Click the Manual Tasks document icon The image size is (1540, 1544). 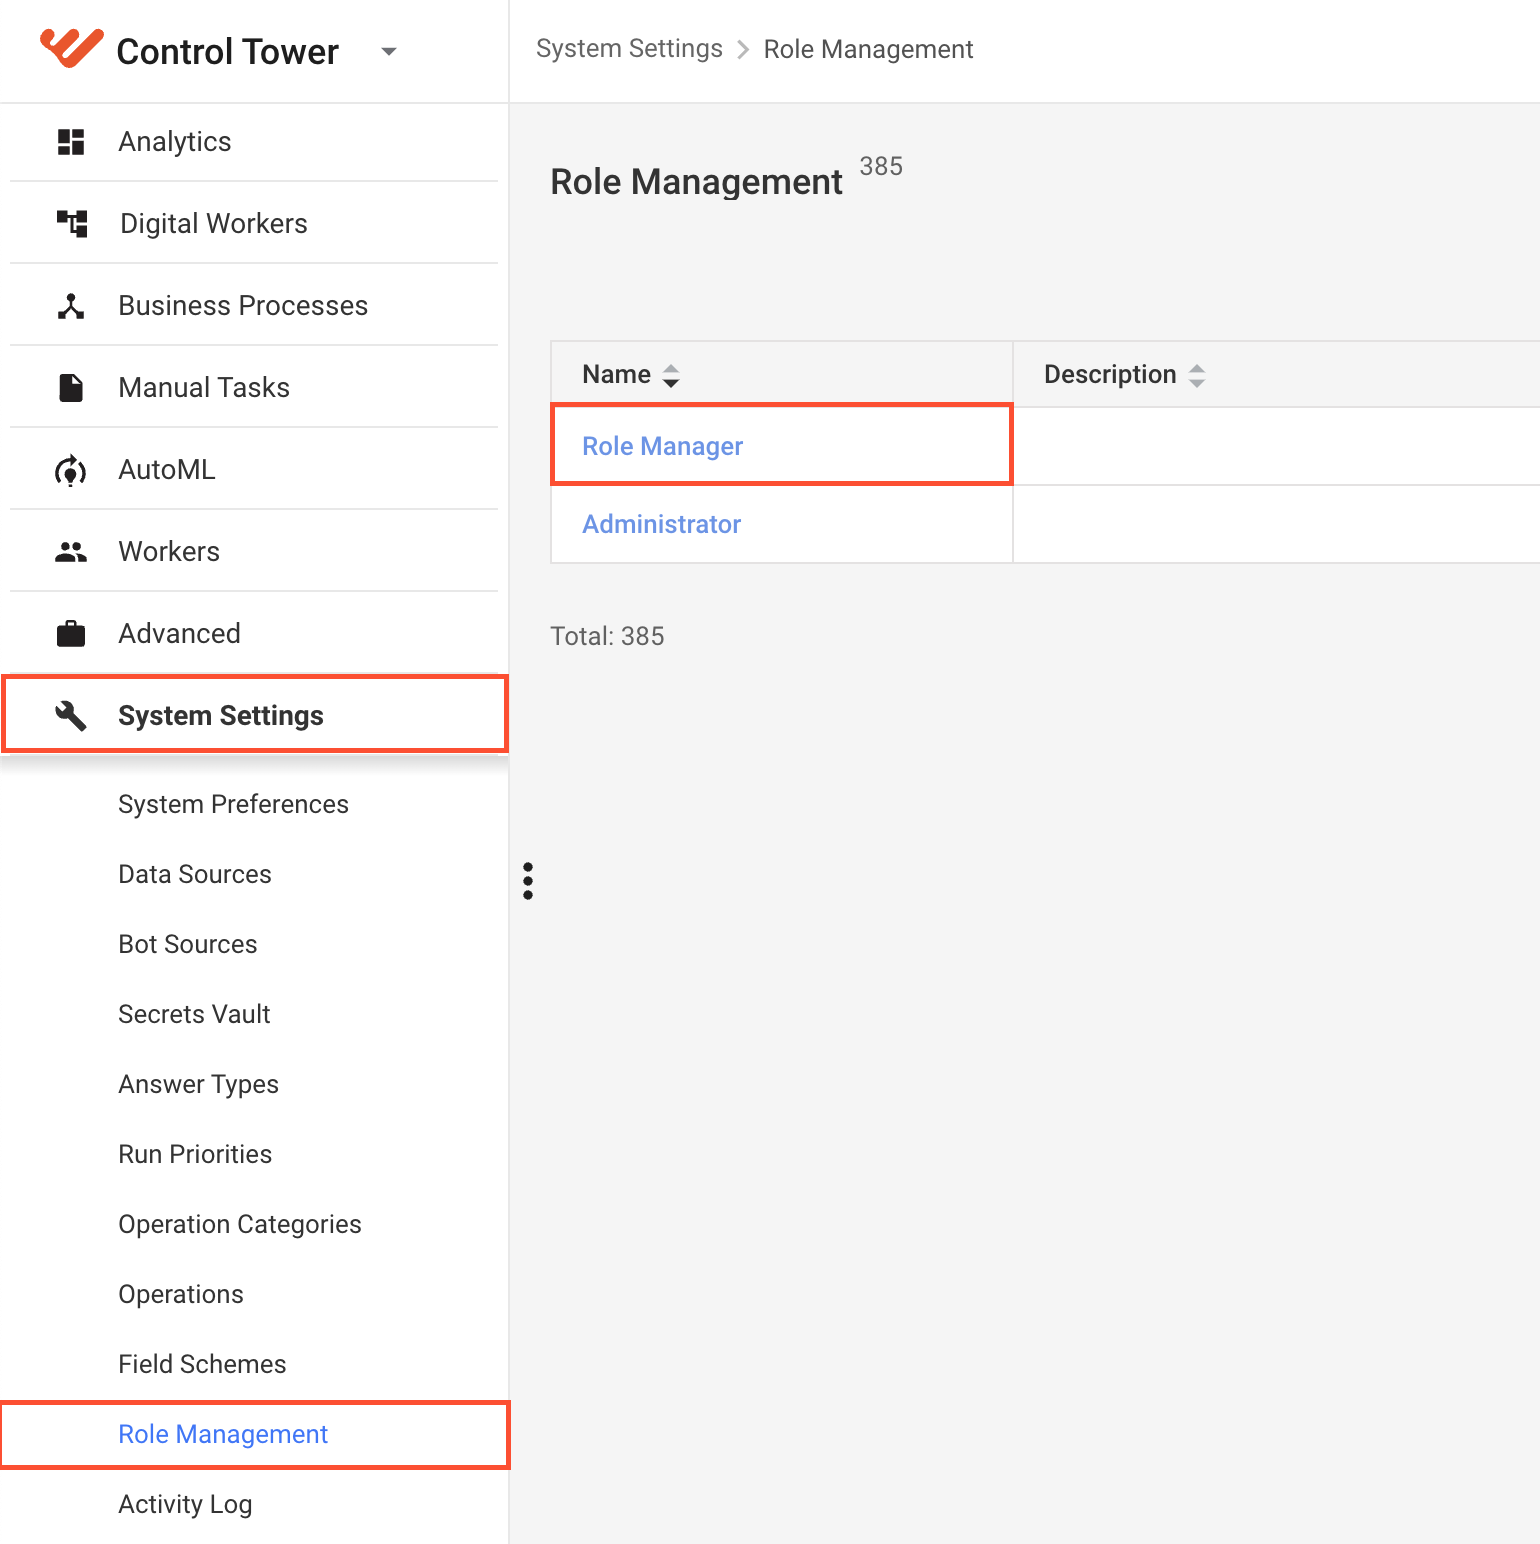coord(71,388)
